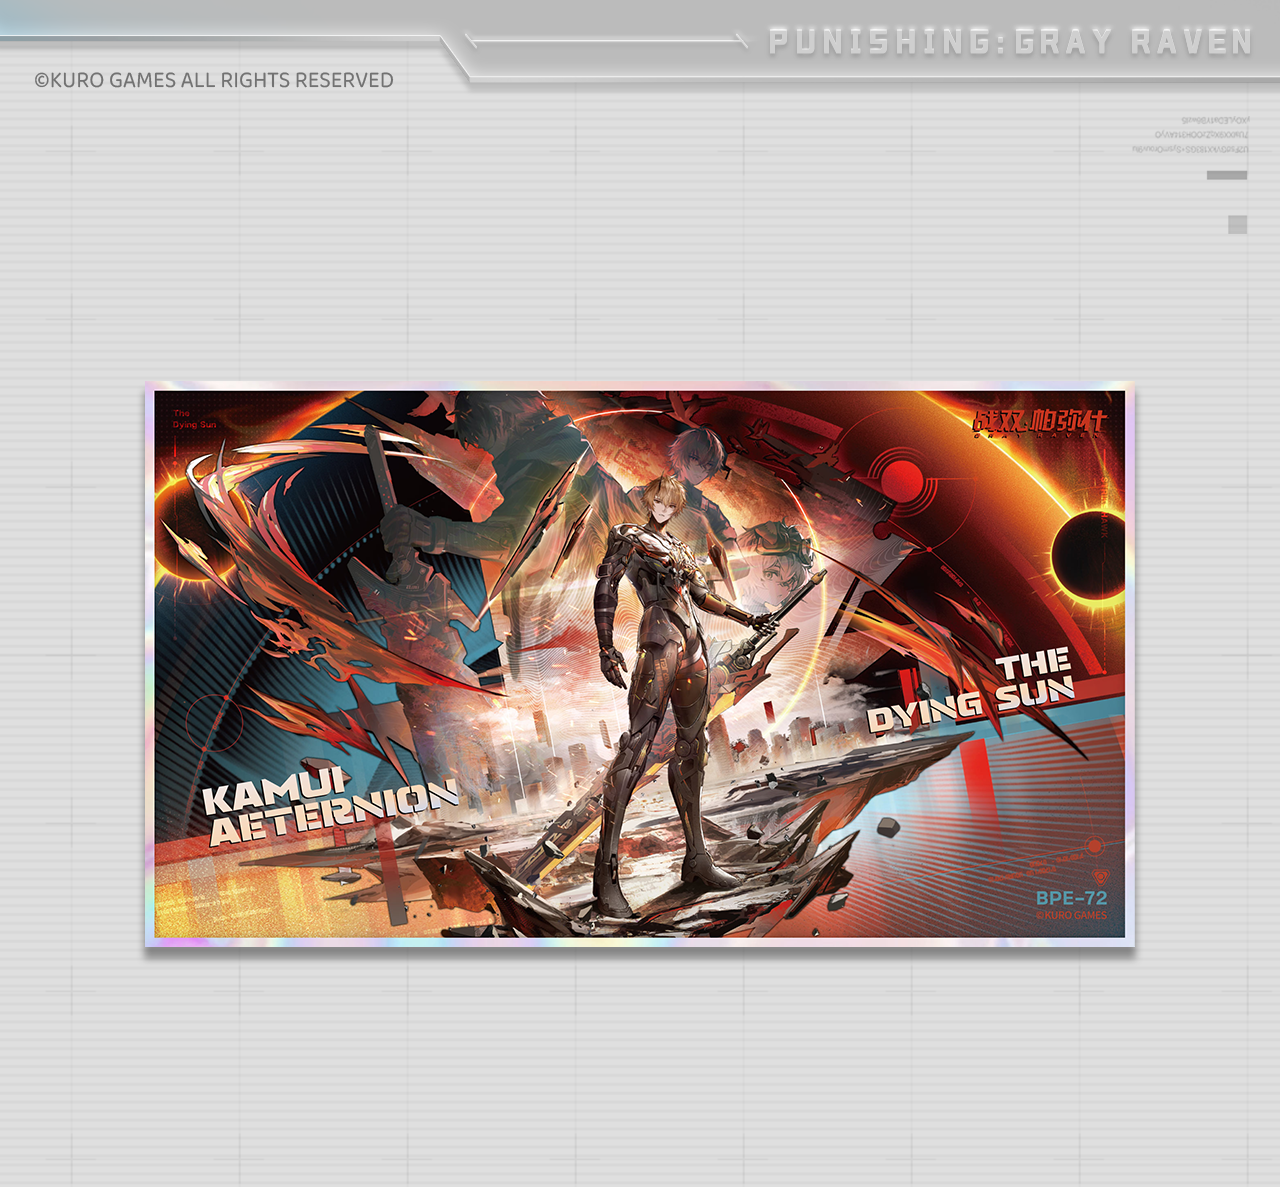
Task: Click the small ©KURO GAMES credit under BPE-72
Action: (1071, 915)
